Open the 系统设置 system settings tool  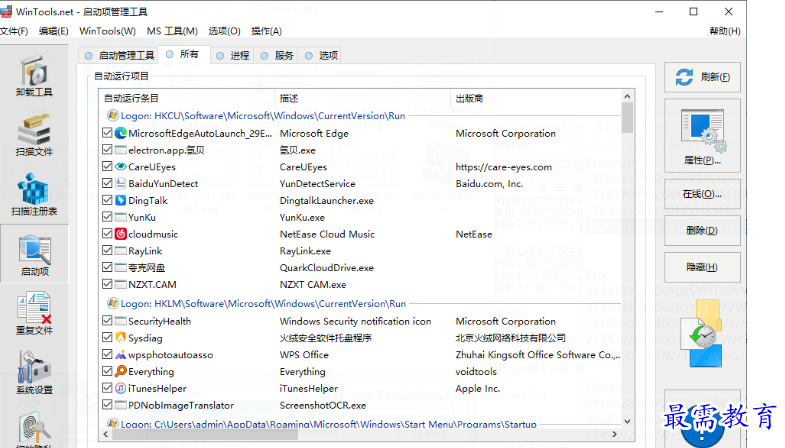pyautogui.click(x=34, y=373)
